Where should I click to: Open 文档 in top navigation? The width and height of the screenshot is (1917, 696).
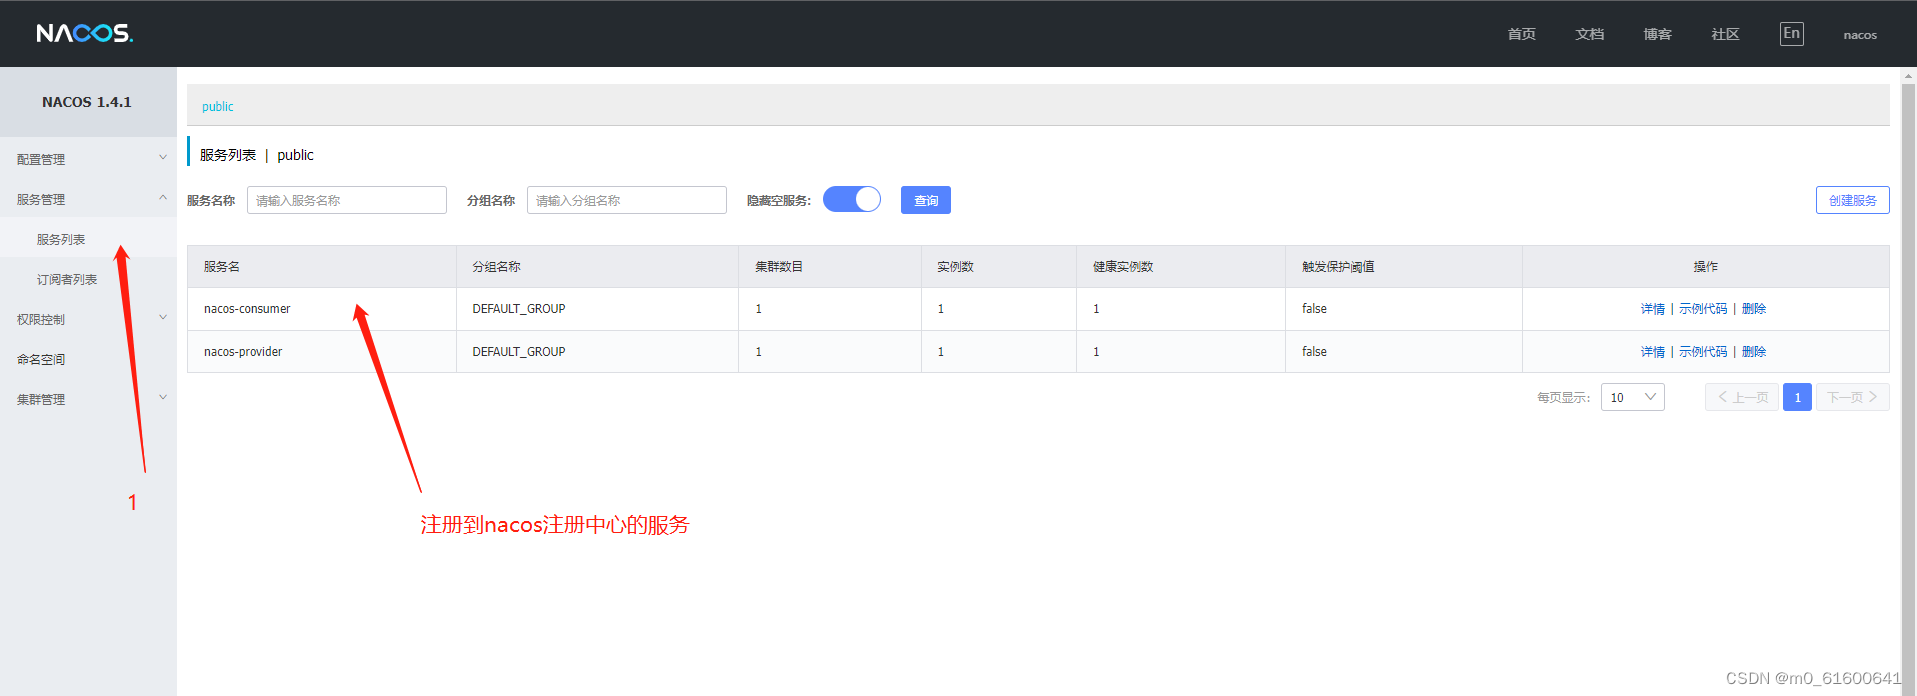[1589, 34]
